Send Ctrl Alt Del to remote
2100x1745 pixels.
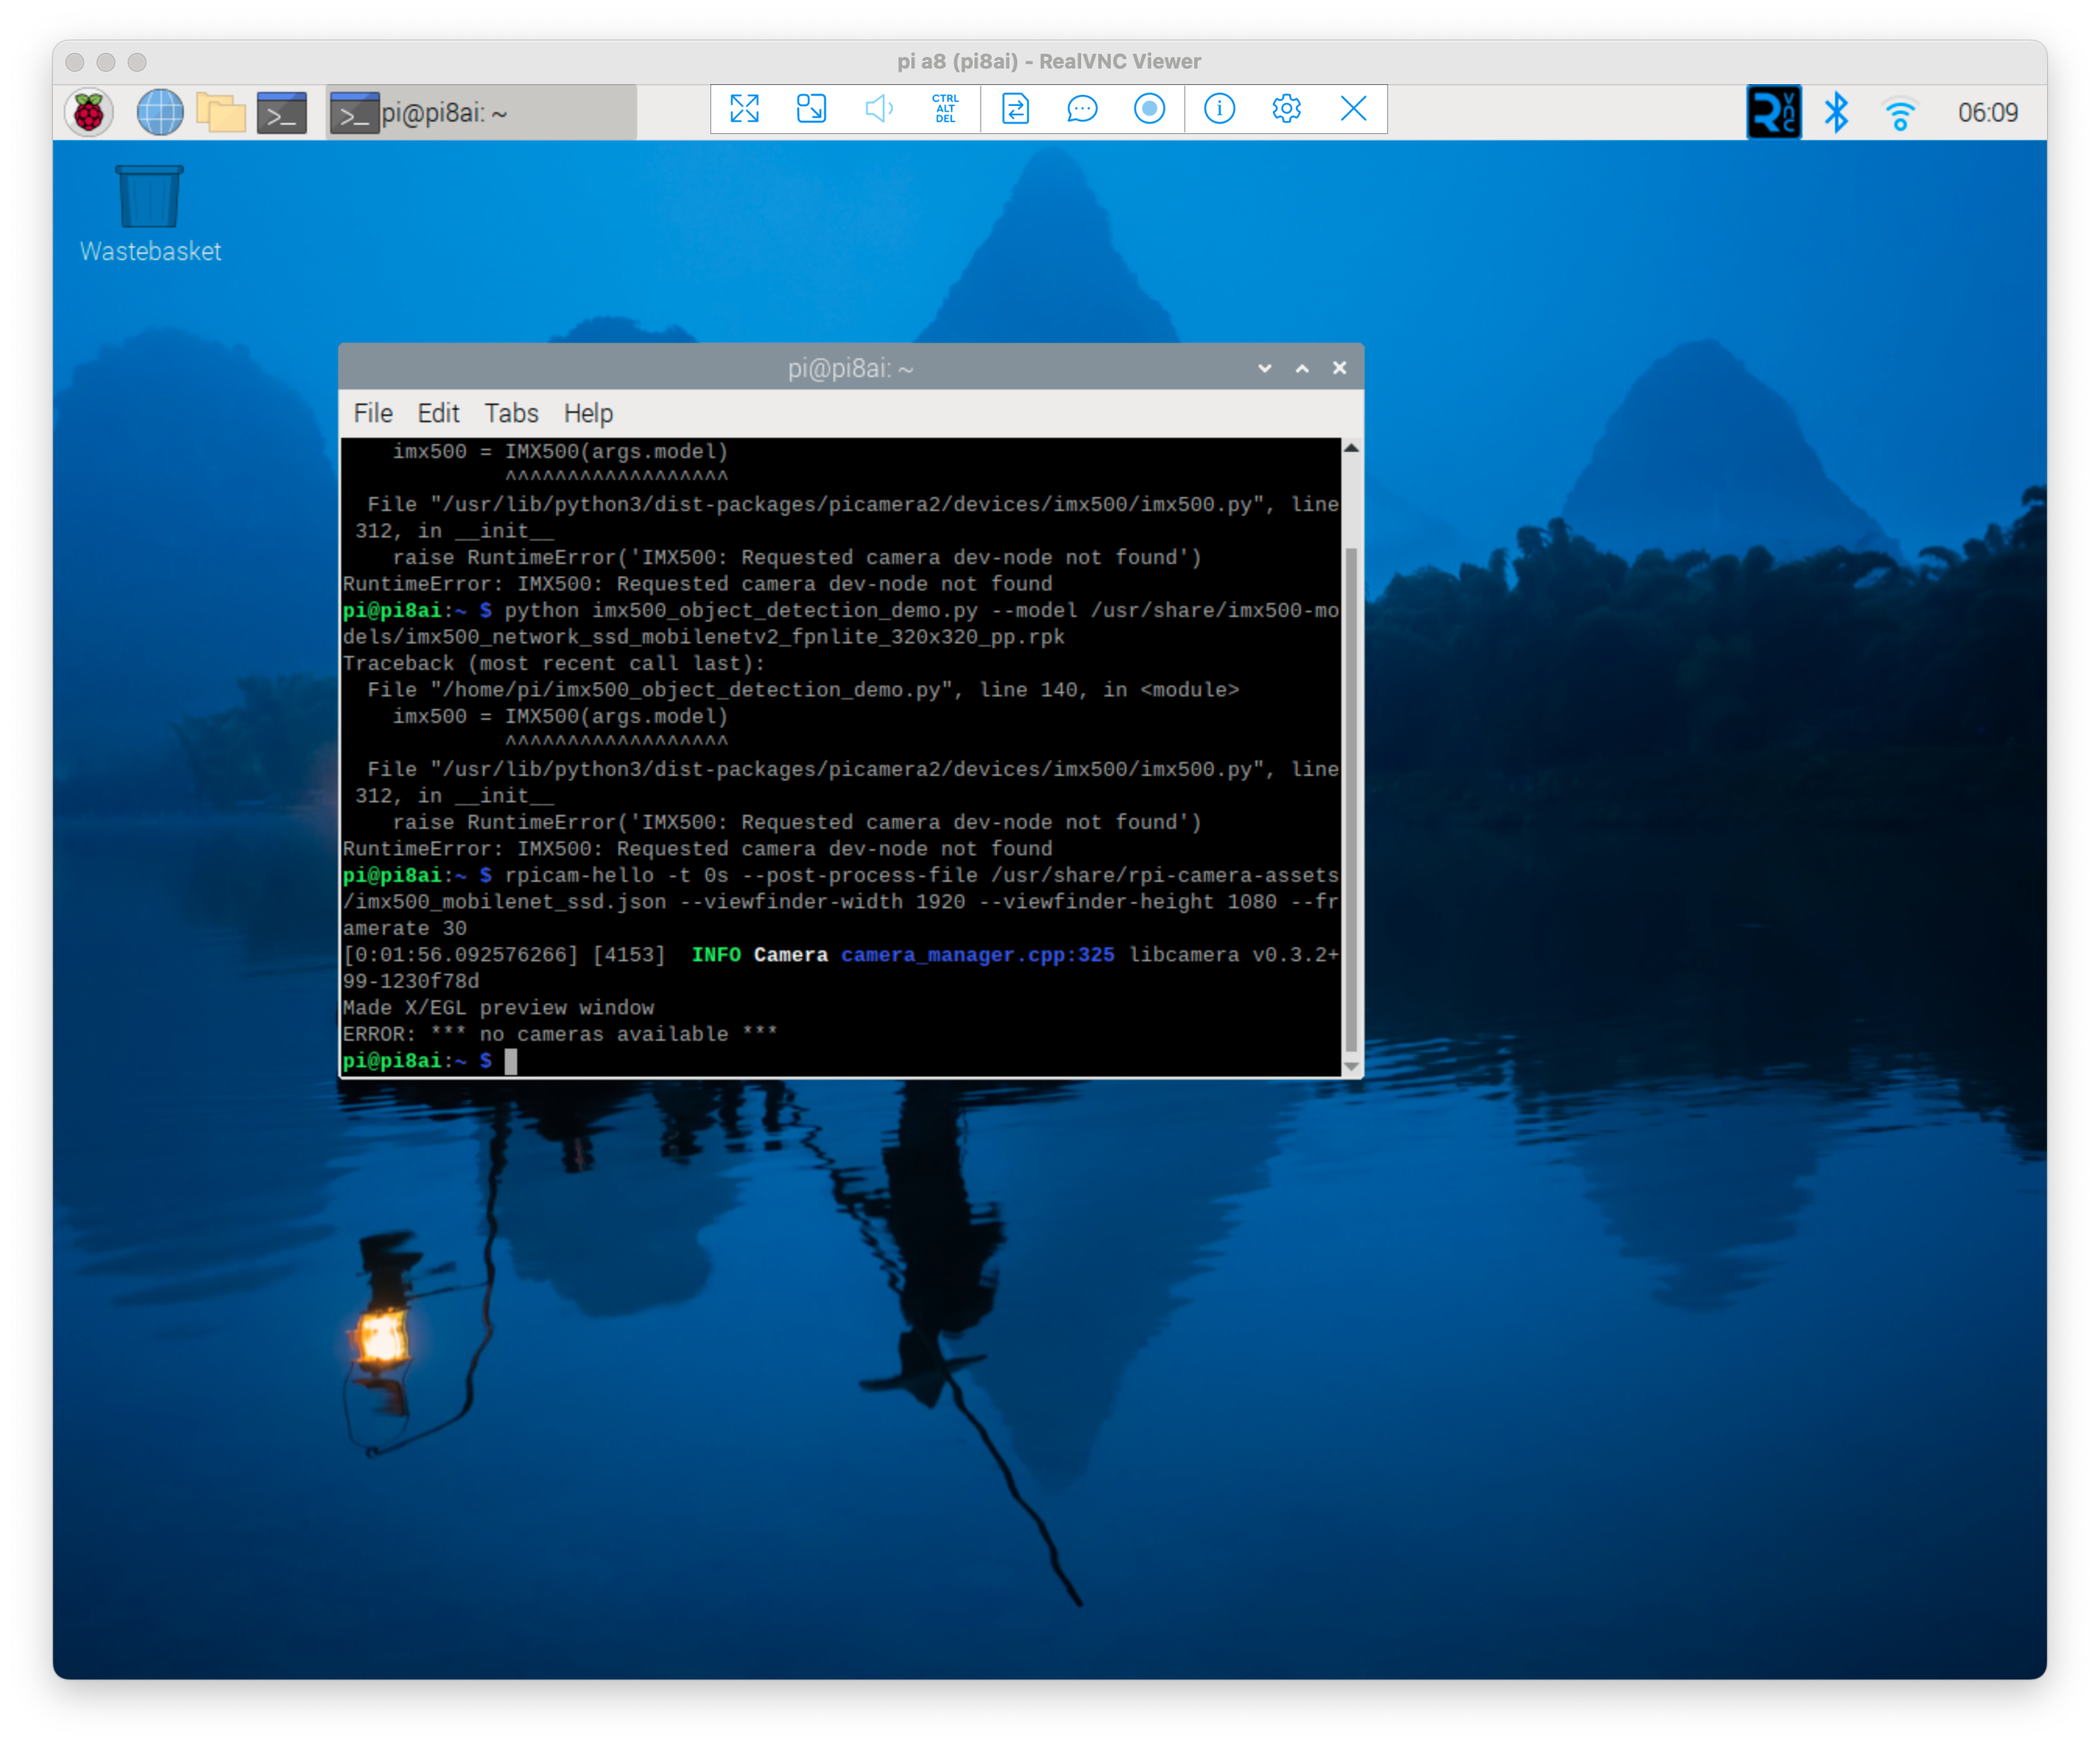click(x=945, y=109)
